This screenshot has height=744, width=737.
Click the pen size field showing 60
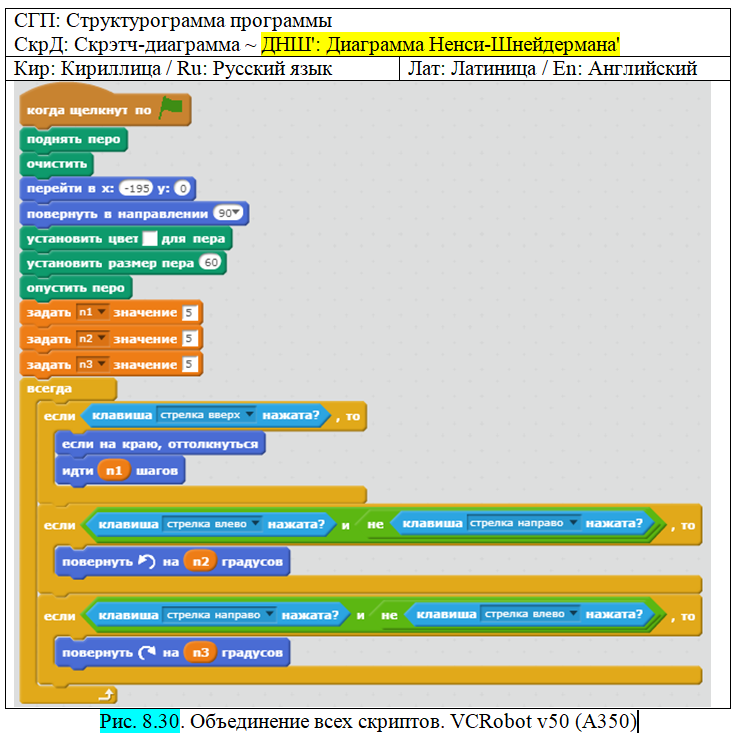[209, 263]
